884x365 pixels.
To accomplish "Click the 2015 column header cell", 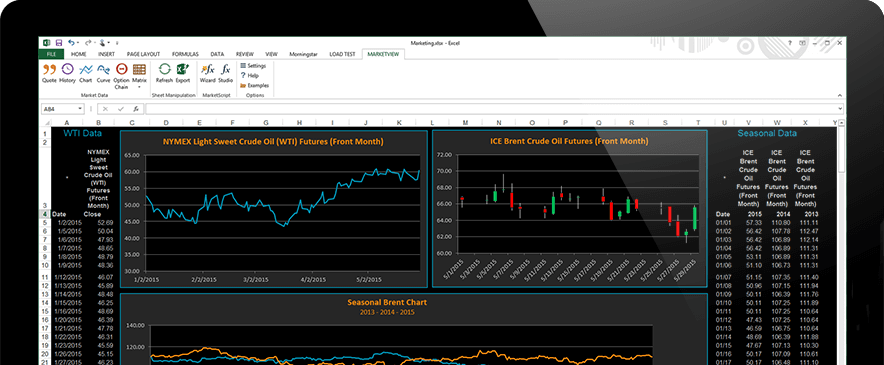I will 754,214.
